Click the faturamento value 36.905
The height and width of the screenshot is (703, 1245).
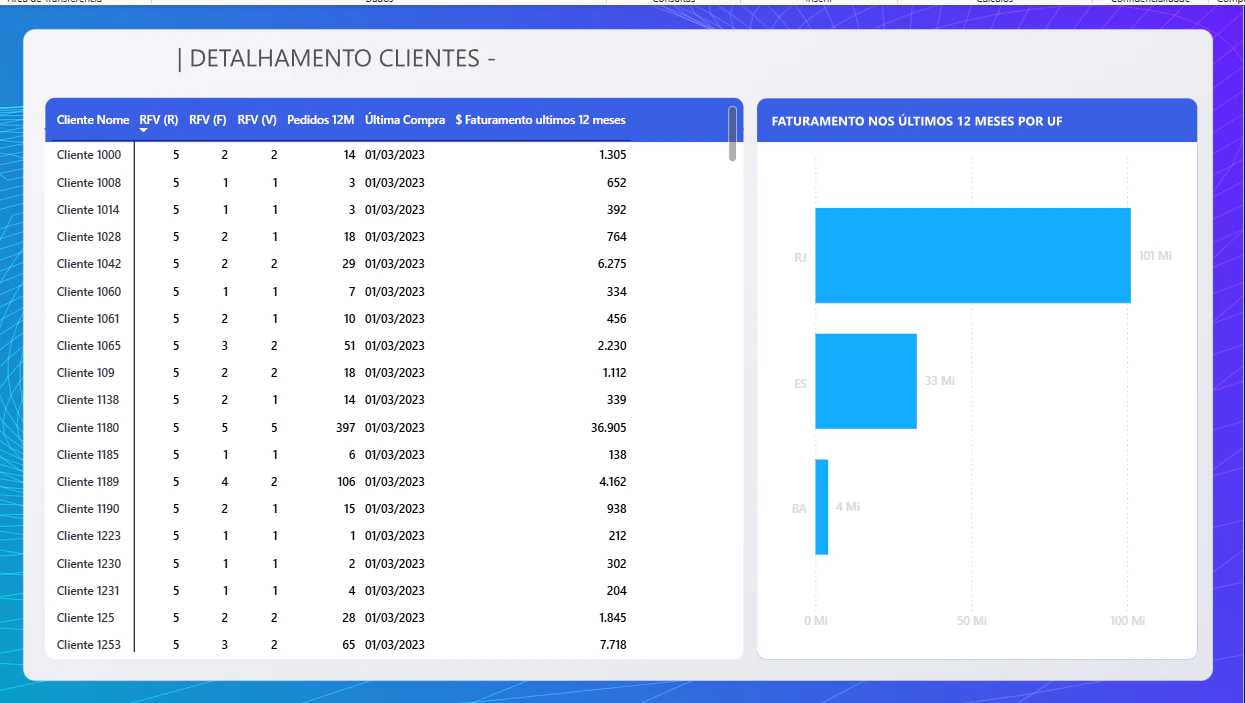(x=609, y=428)
